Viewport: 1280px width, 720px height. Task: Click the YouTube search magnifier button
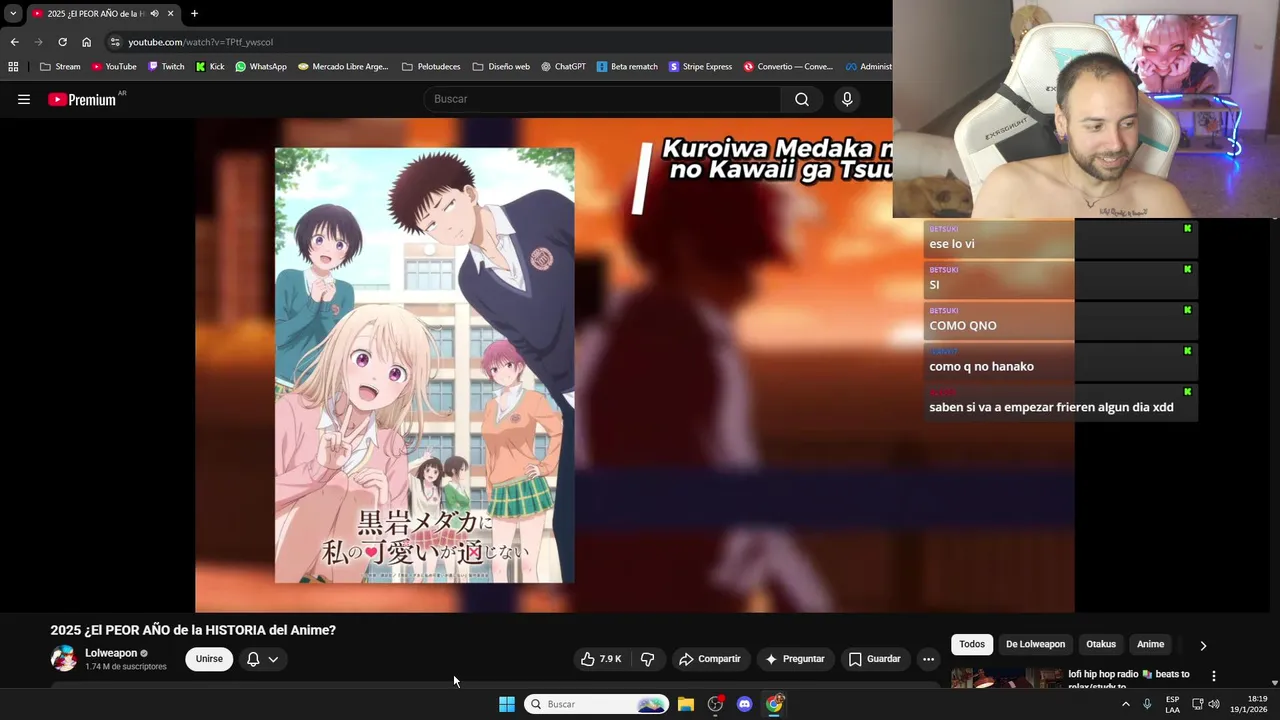pyautogui.click(x=802, y=99)
